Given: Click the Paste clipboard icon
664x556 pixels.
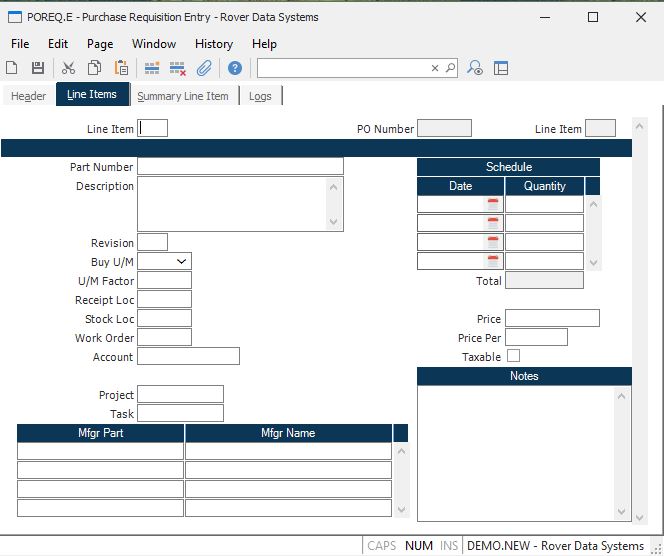Looking at the screenshot, I should tap(121, 68).
